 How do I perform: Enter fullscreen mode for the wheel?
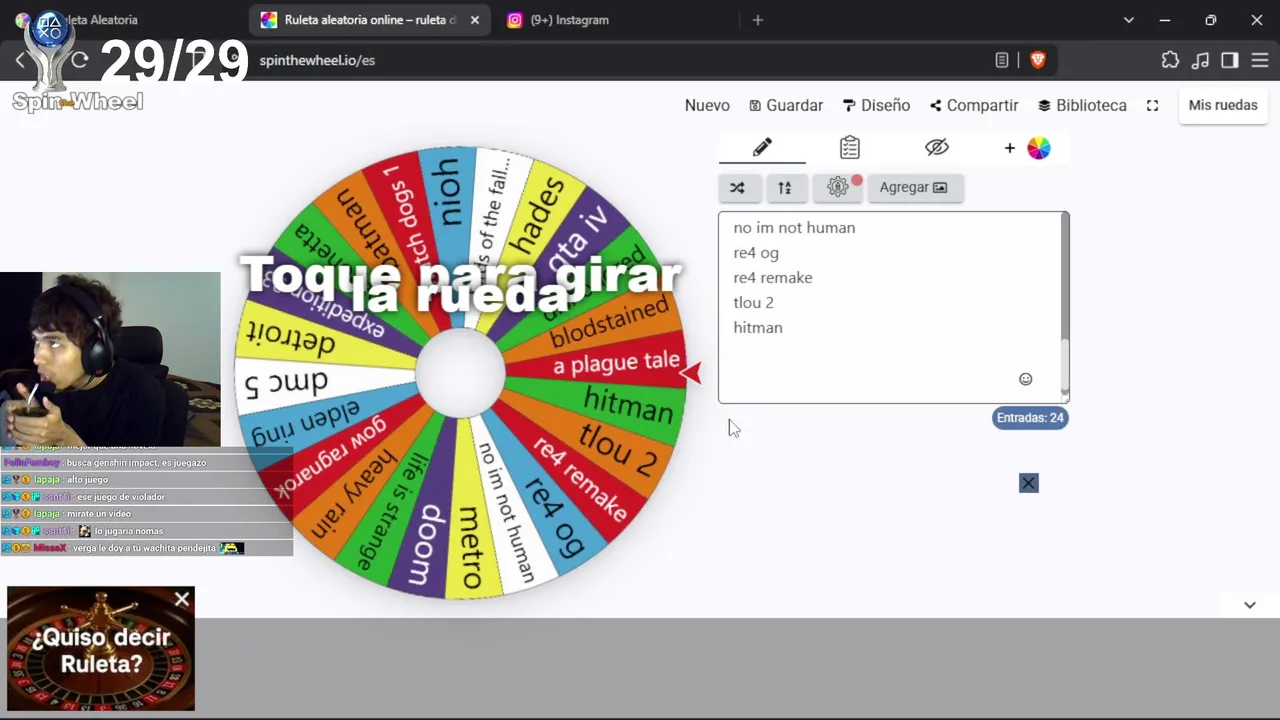point(1153,105)
